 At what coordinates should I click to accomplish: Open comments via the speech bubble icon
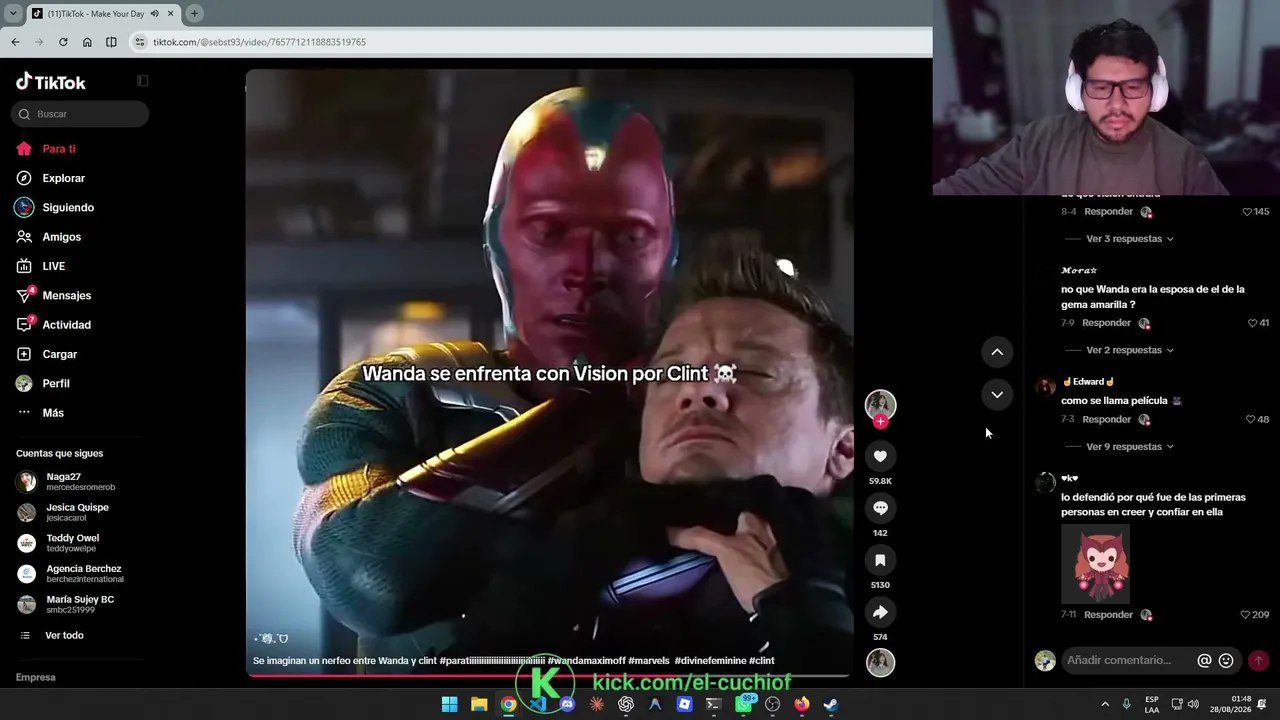pos(880,508)
